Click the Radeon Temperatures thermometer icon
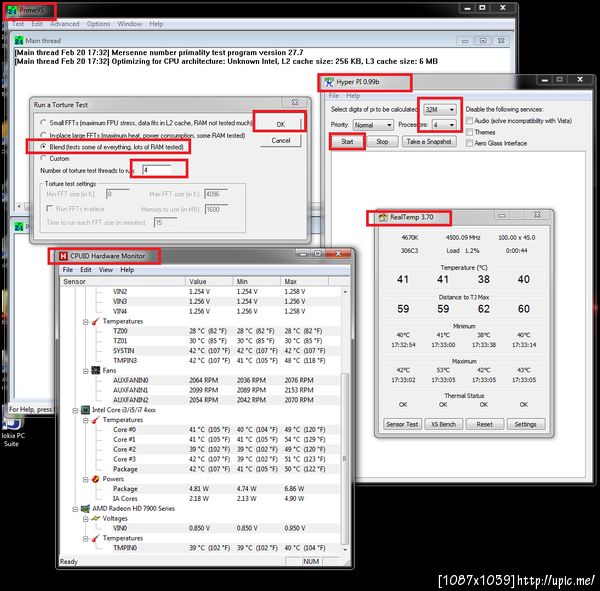This screenshot has width=600, height=591. pyautogui.click(x=96, y=538)
